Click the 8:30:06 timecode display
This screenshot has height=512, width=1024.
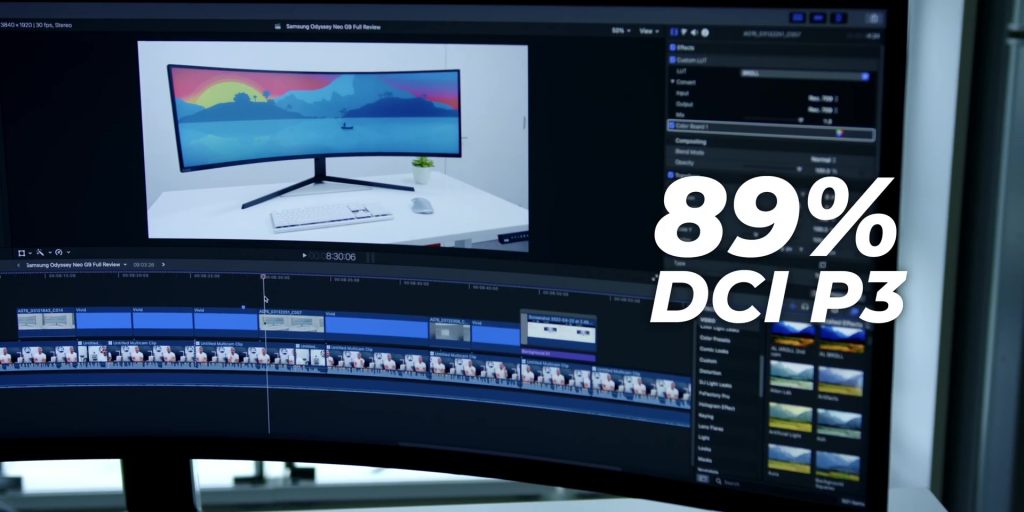point(340,257)
